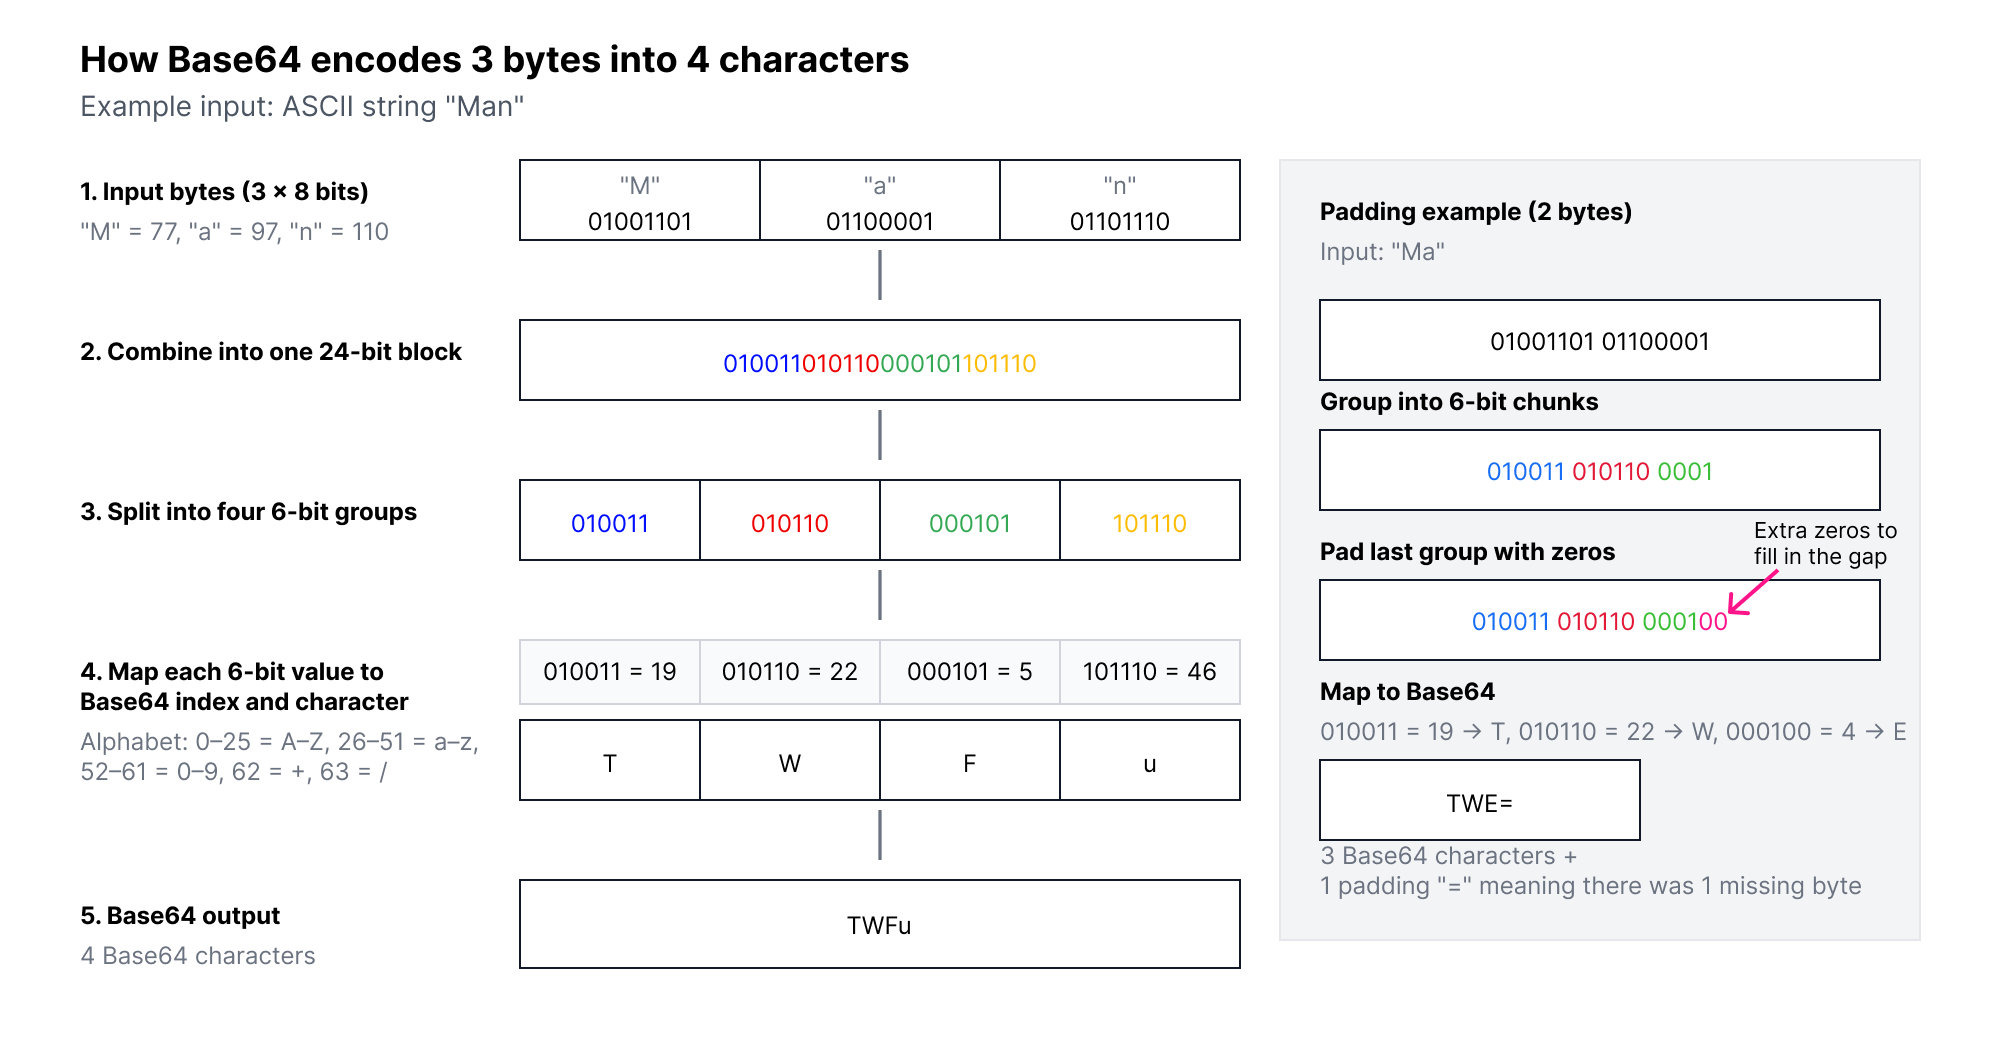
Task: Click the "5. Base64 output" step label
Action: 180,916
